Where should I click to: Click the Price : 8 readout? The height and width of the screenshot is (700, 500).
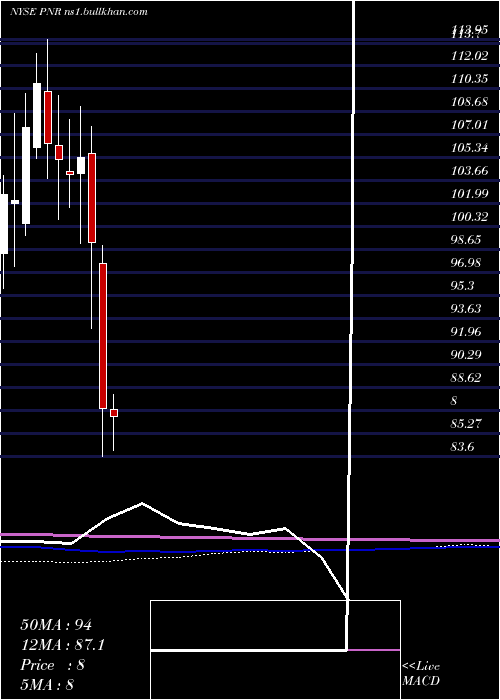coord(53,665)
